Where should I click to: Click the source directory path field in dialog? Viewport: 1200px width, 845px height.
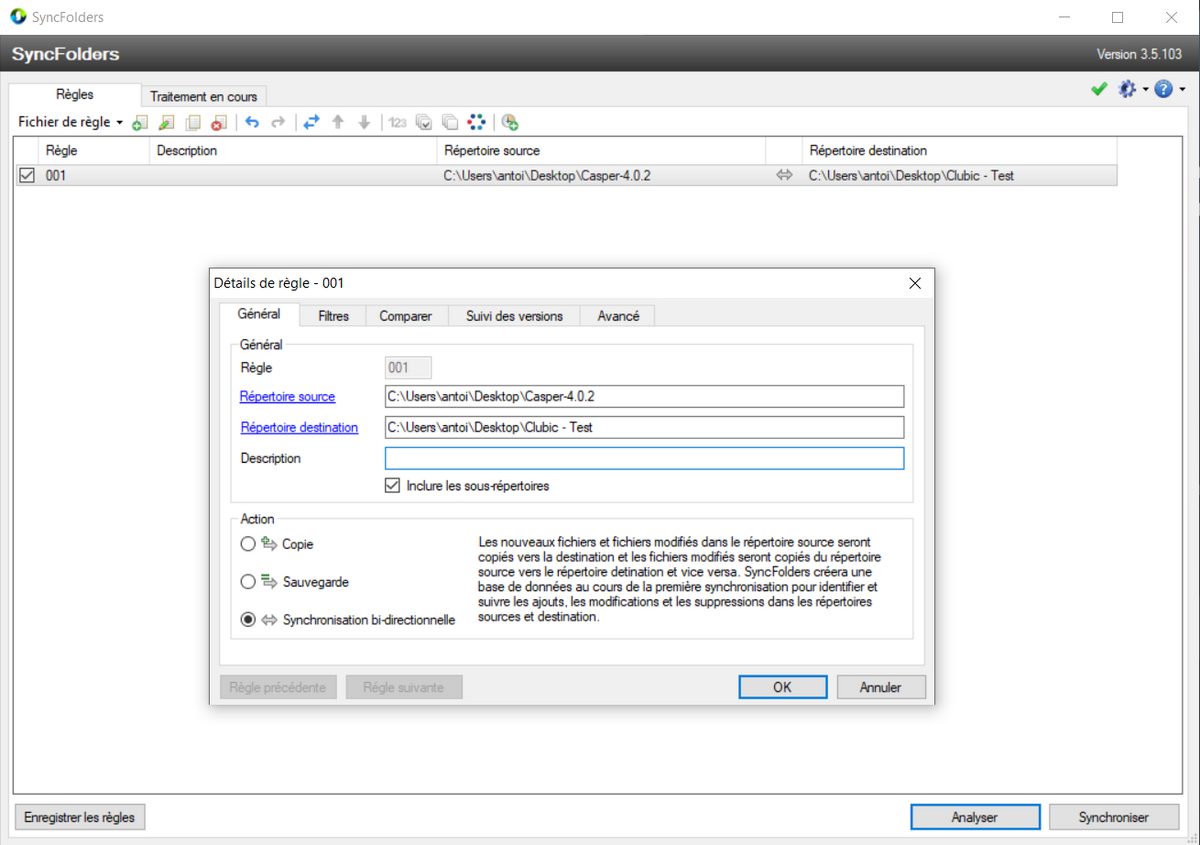pos(644,396)
